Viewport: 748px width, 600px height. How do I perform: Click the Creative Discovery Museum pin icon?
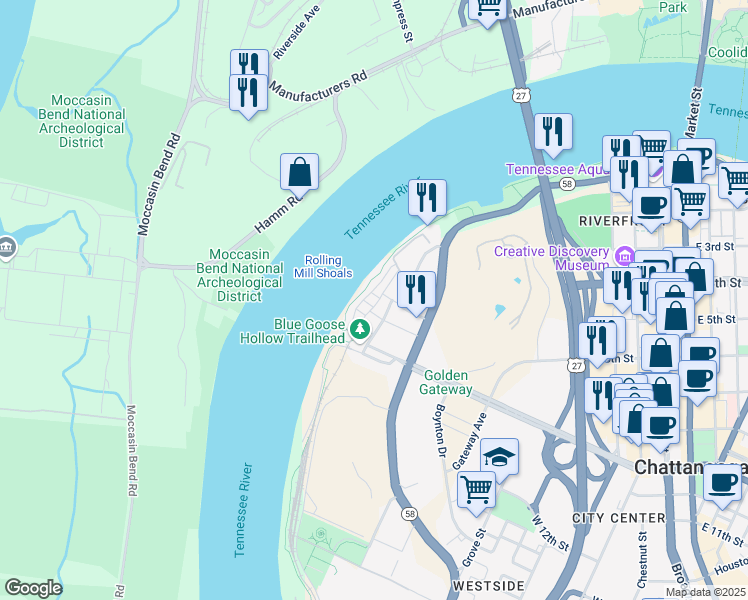coord(624,256)
